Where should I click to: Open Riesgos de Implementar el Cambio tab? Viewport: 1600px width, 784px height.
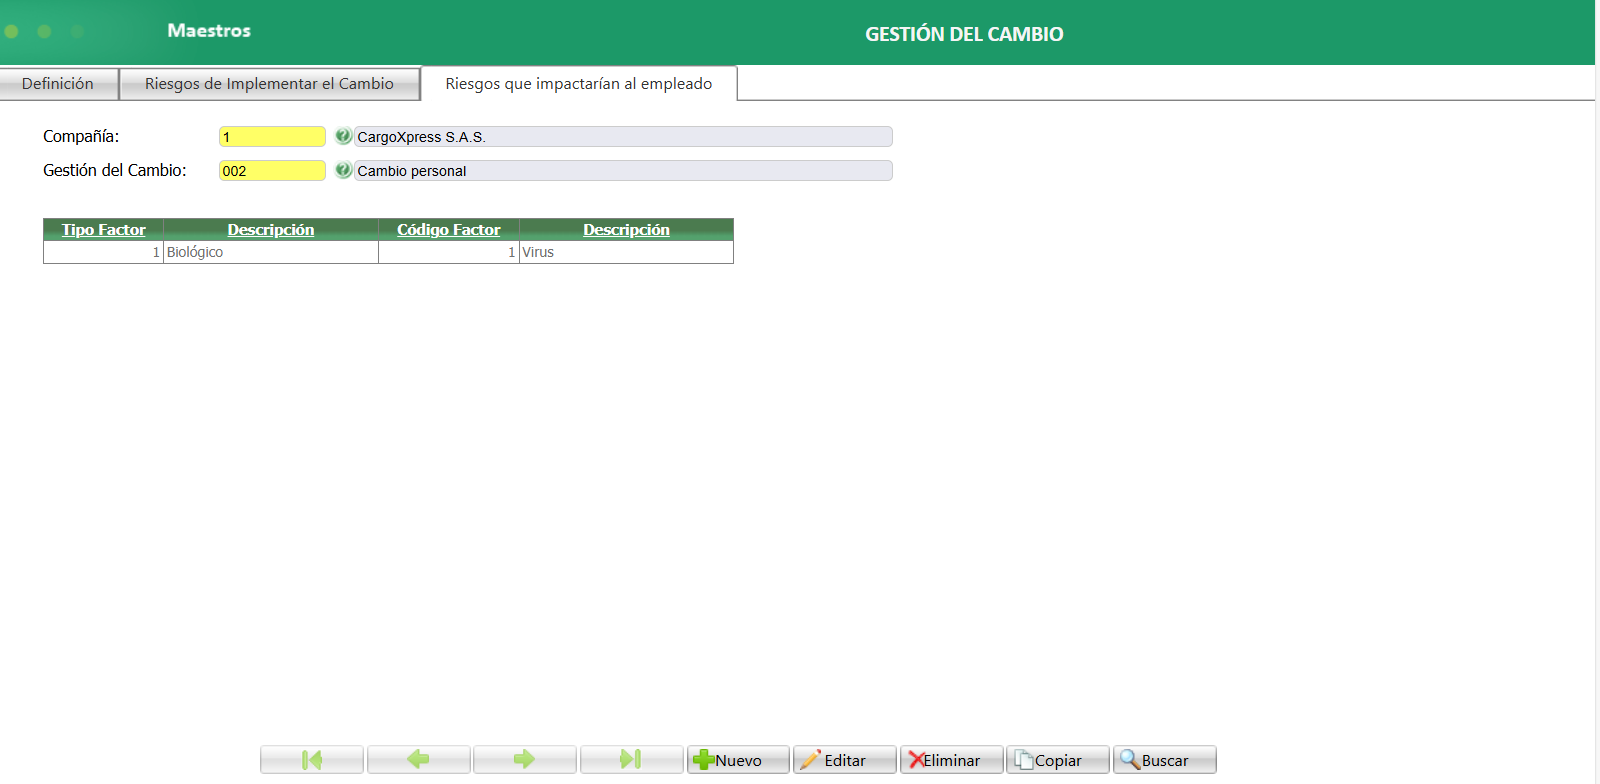click(269, 84)
